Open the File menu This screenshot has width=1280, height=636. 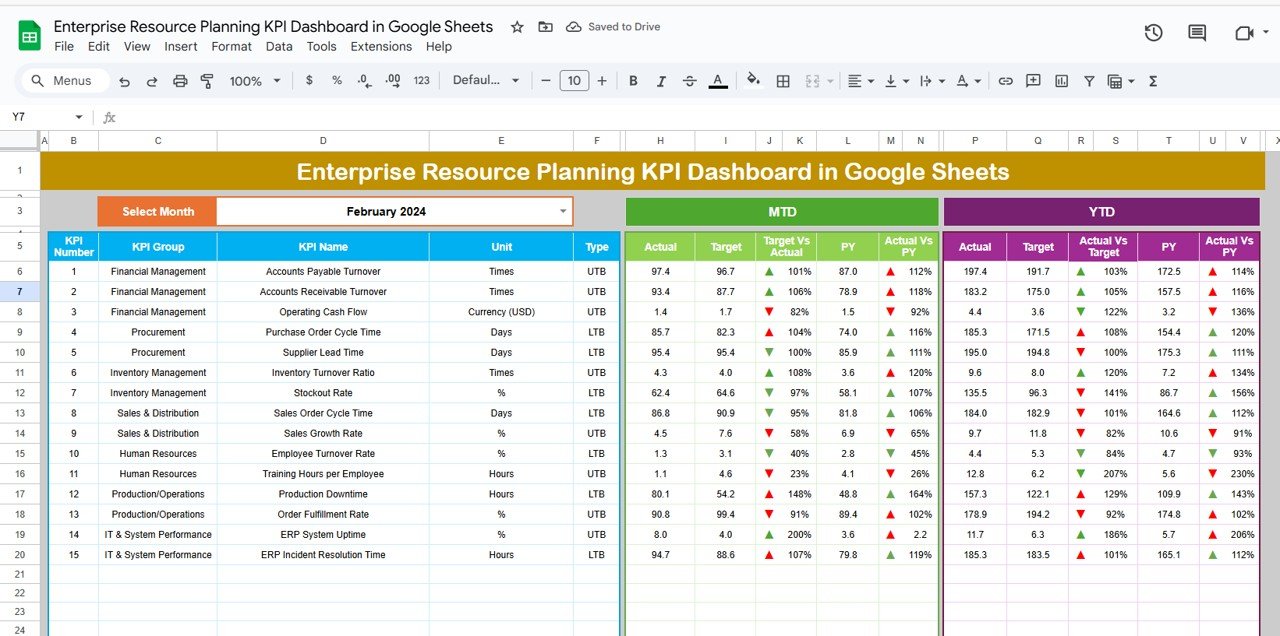click(64, 47)
